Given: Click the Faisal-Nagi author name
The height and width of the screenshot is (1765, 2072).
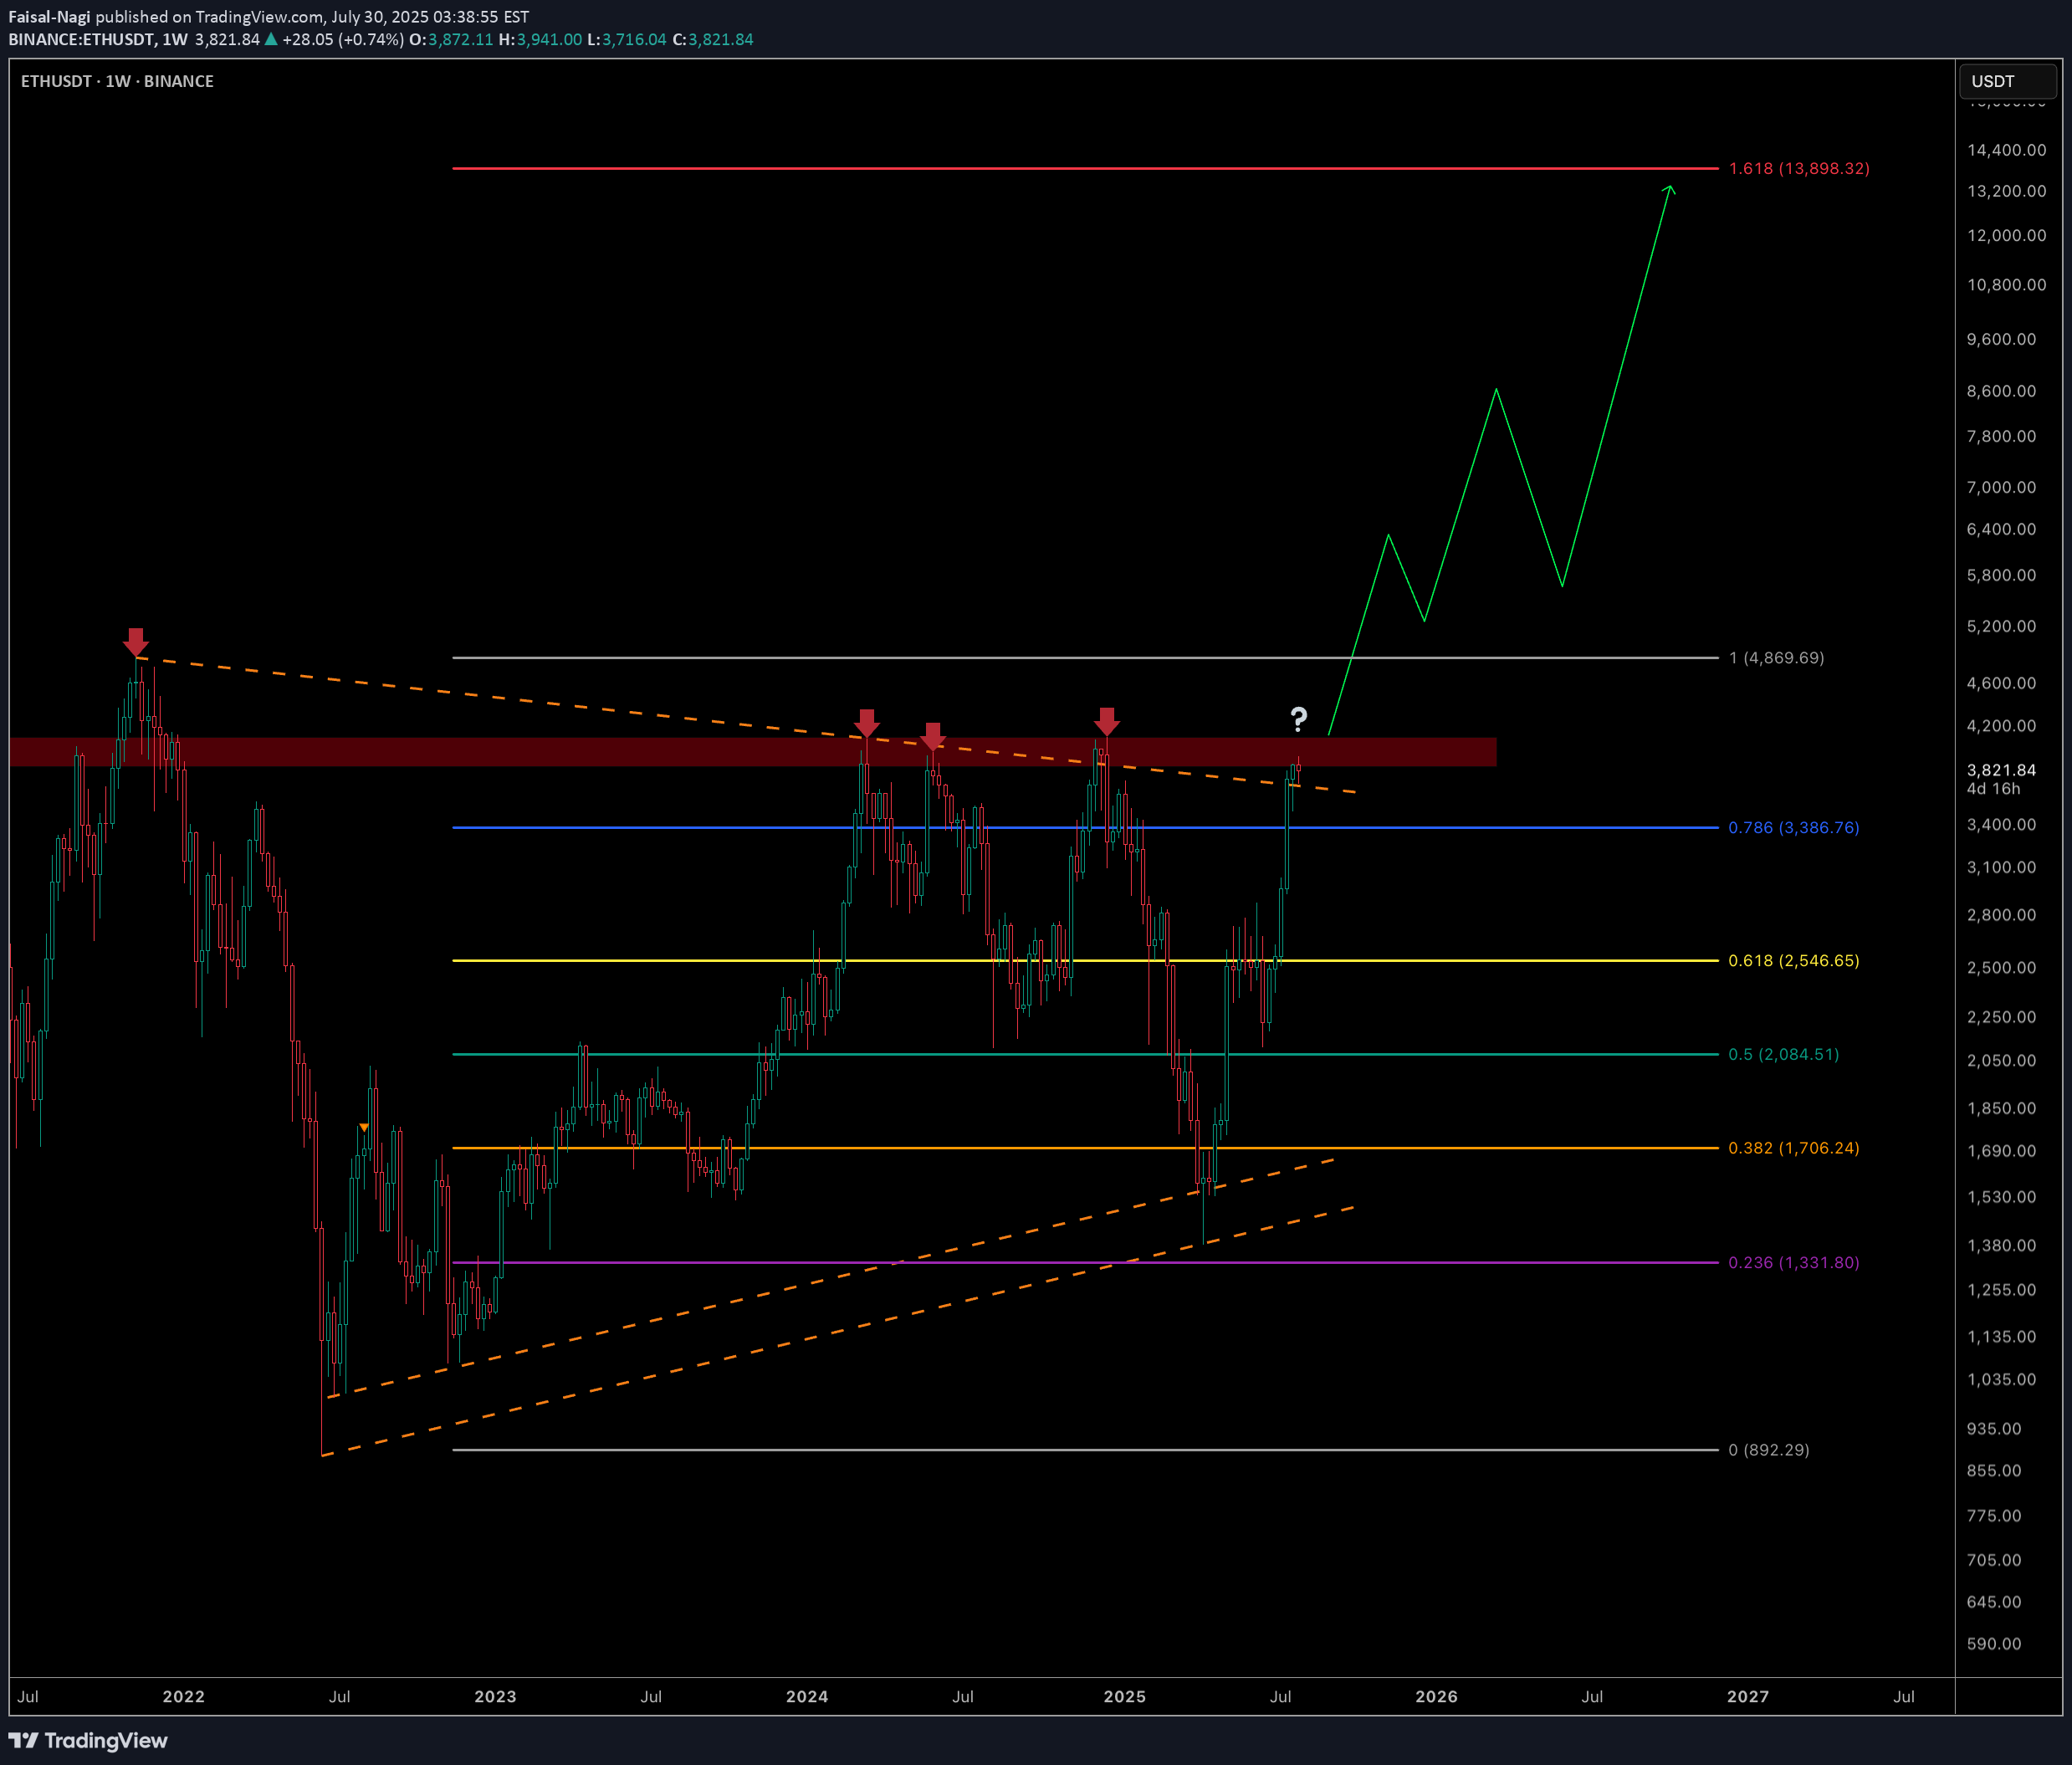Looking at the screenshot, I should click(x=49, y=17).
